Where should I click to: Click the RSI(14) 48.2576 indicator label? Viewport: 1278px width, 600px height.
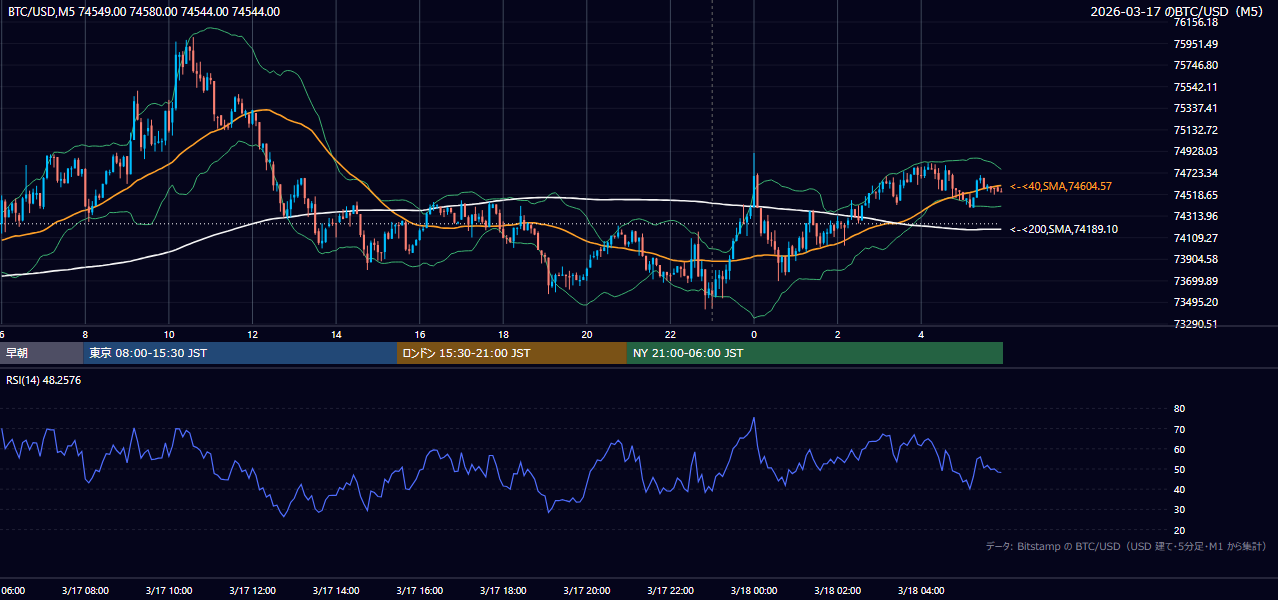tap(44, 380)
